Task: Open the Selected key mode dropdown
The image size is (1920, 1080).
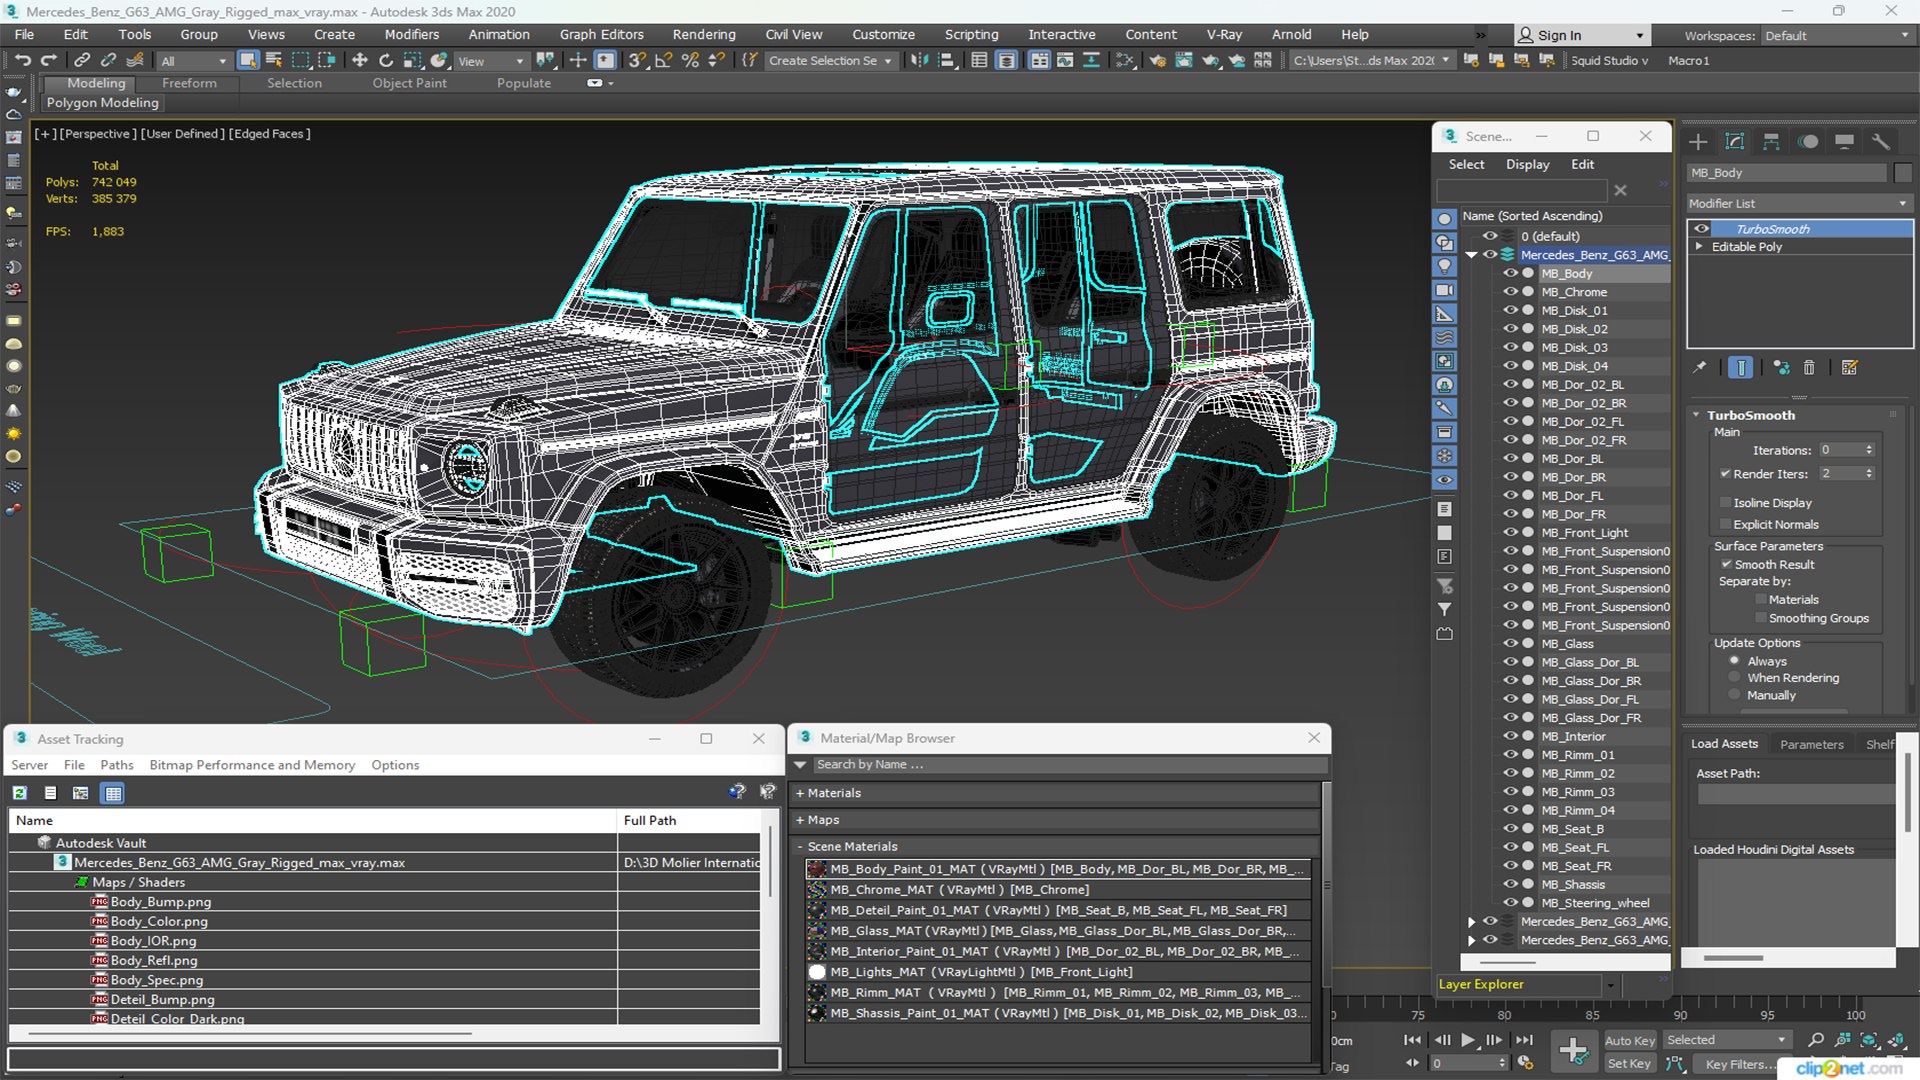Action: 1726,1040
